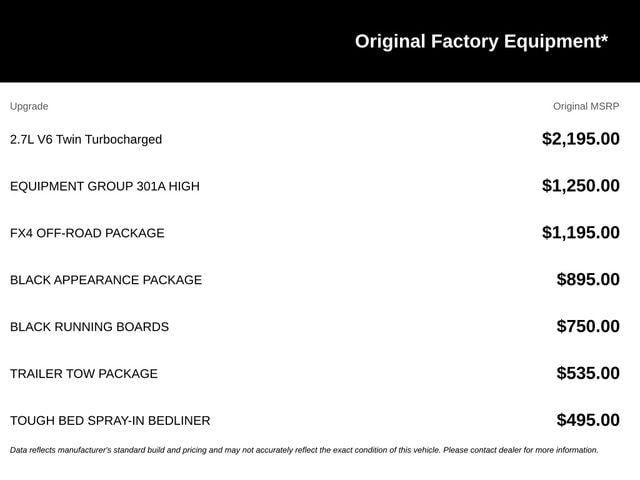Select the Upgrade column header
This screenshot has height=480, width=640.
click(x=29, y=107)
